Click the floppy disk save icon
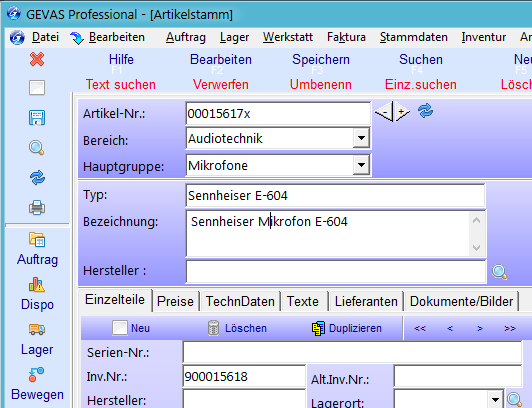Image resolution: width=532 pixels, height=408 pixels. coord(37,118)
